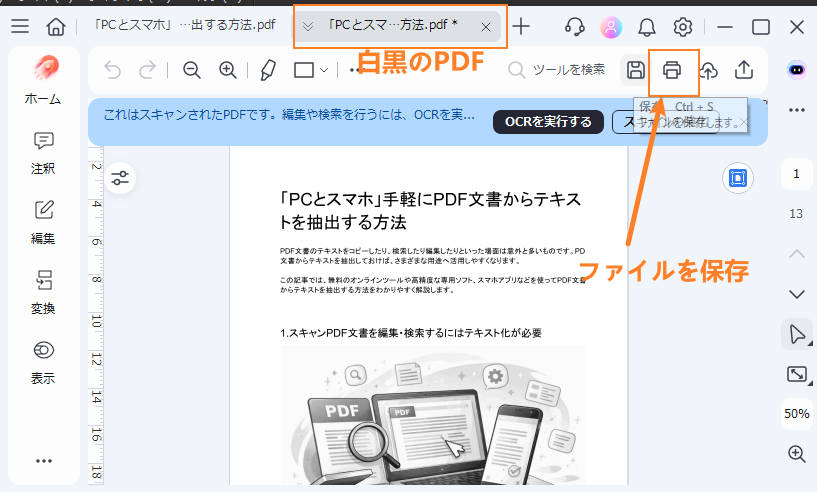Image resolution: width=817 pixels, height=492 pixels.
Task: Click the current page number 1 field
Action: click(x=796, y=174)
